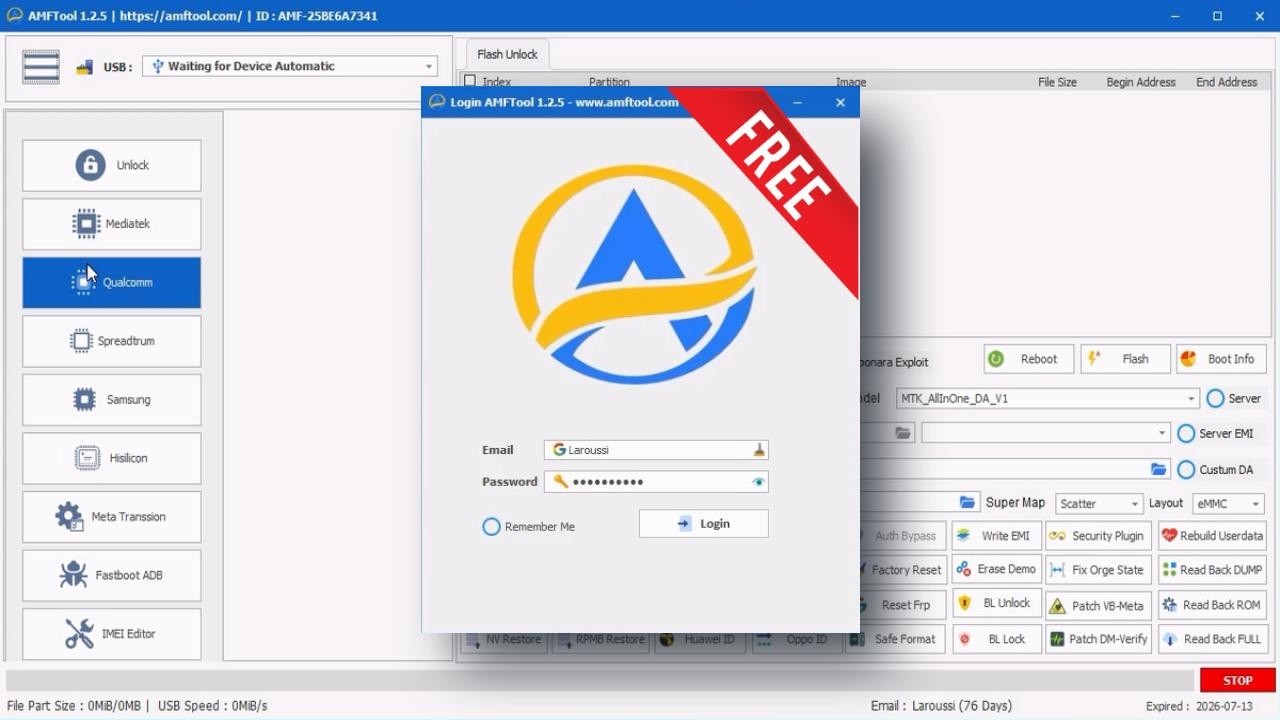Click the Erase Demo button
Viewport: 1280px width, 720px height.
(x=997, y=569)
